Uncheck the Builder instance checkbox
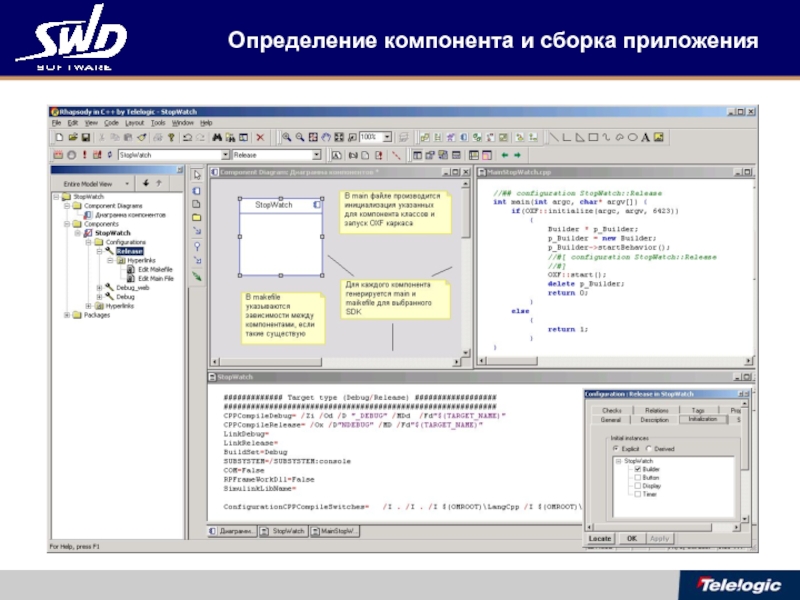The width and height of the screenshot is (800, 600). point(636,469)
